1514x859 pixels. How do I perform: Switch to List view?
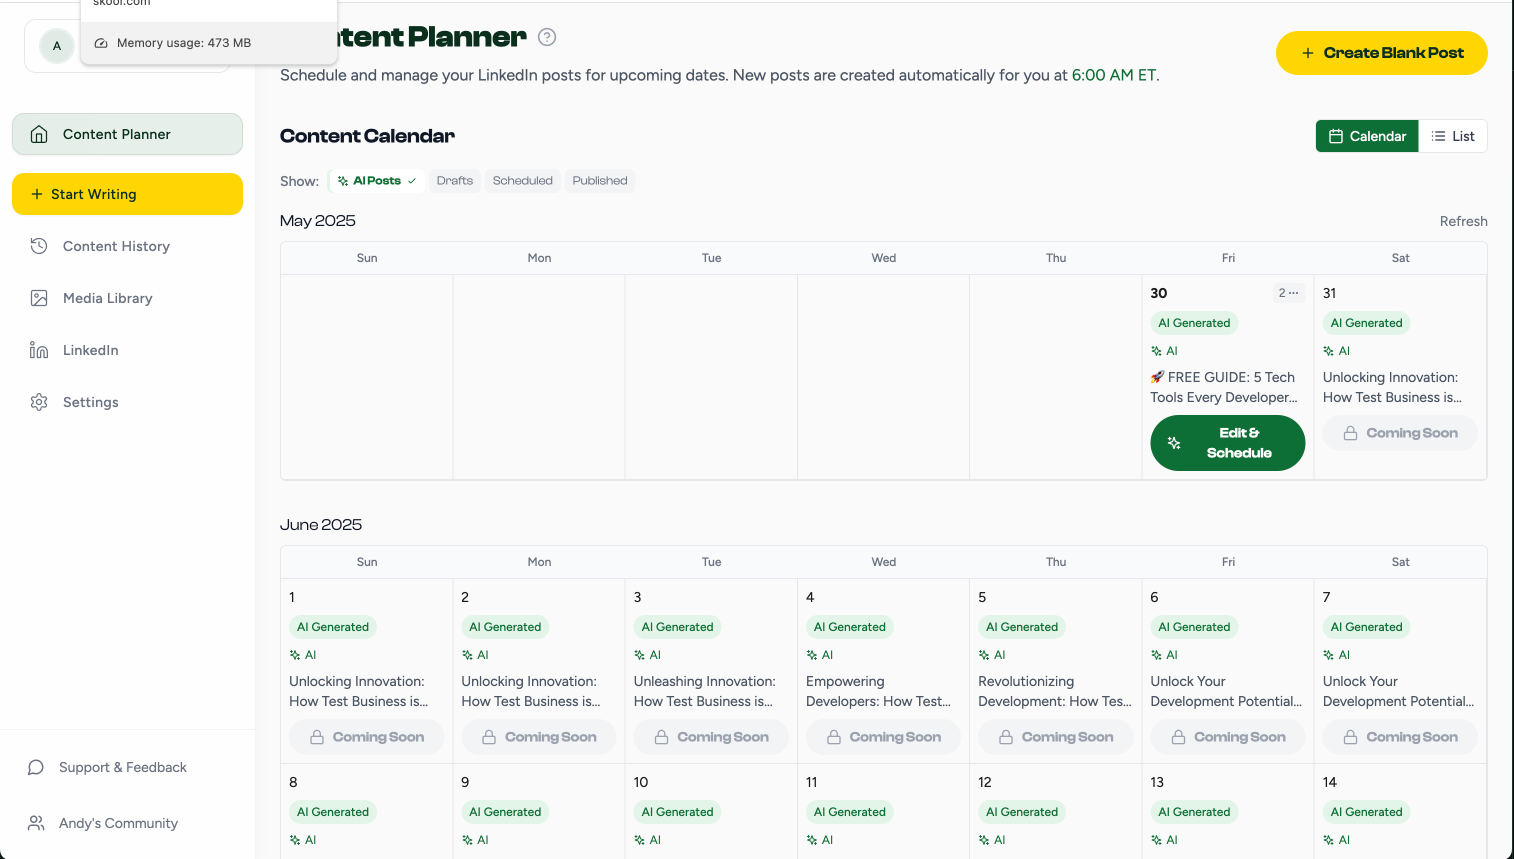pos(1453,135)
